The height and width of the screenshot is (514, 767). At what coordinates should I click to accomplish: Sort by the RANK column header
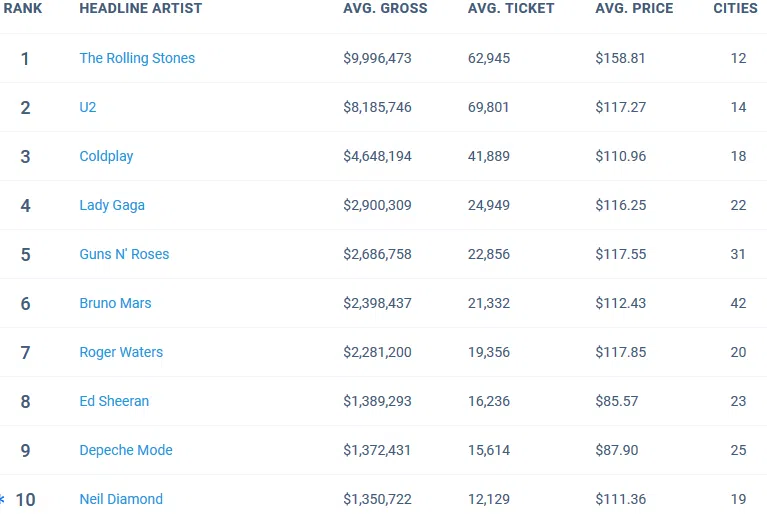pyautogui.click(x=23, y=8)
